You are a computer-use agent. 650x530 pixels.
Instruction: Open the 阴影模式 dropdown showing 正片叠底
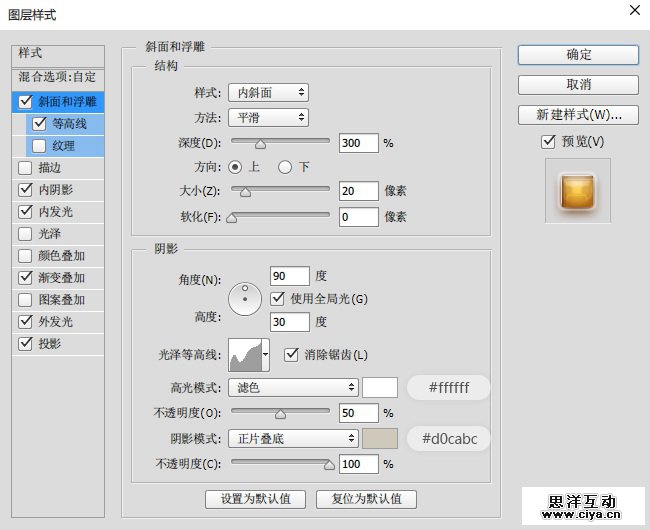[x=293, y=438]
